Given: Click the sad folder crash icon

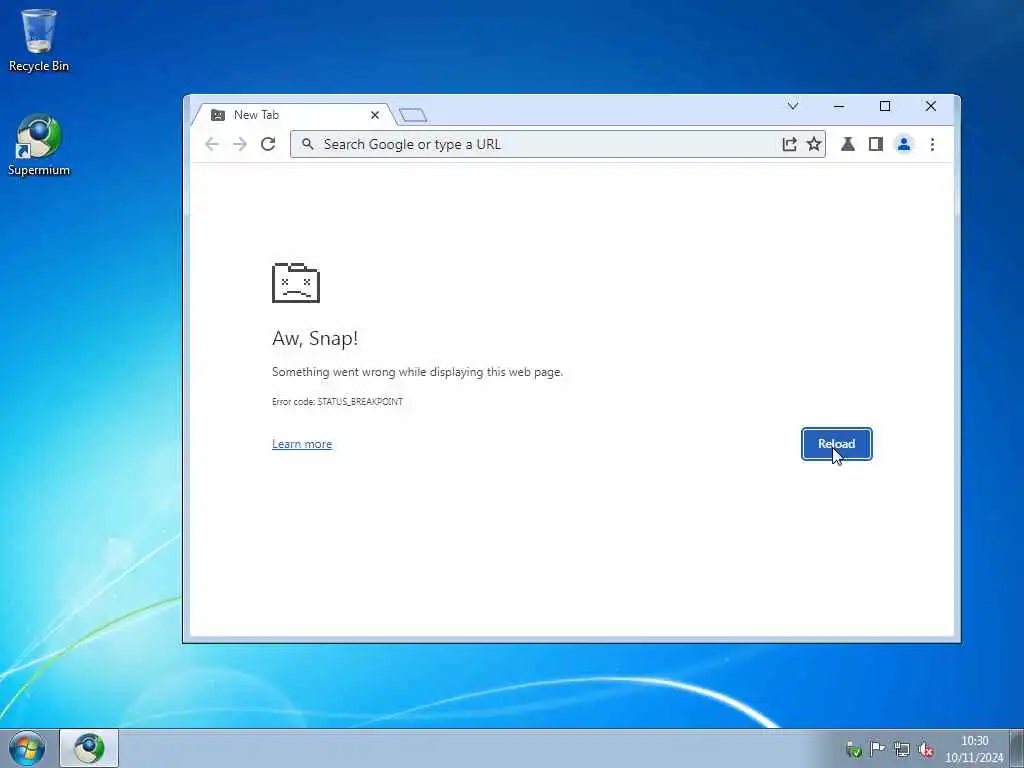Looking at the screenshot, I should [x=296, y=283].
